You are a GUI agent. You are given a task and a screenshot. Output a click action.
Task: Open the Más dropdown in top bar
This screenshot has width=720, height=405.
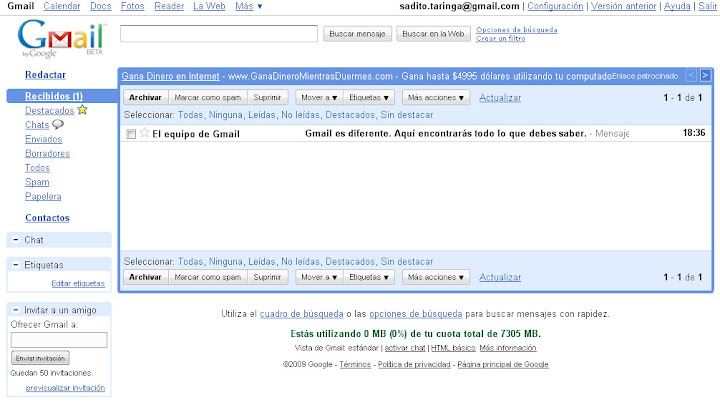pos(248,6)
